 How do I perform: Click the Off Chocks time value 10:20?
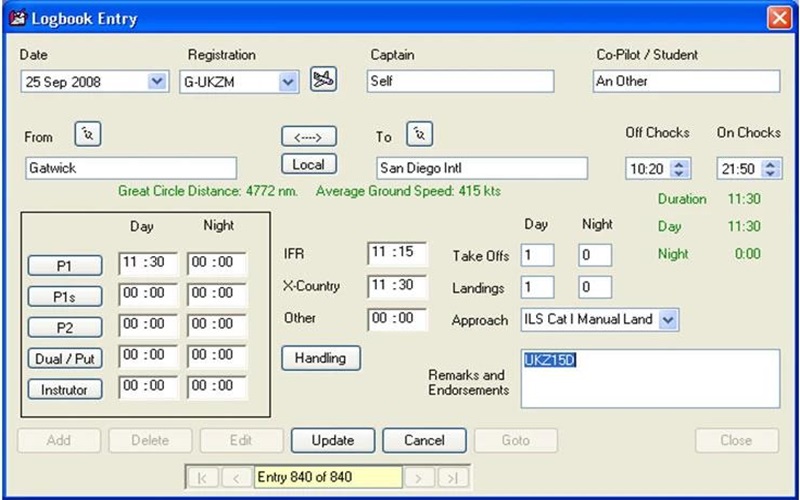(646, 169)
